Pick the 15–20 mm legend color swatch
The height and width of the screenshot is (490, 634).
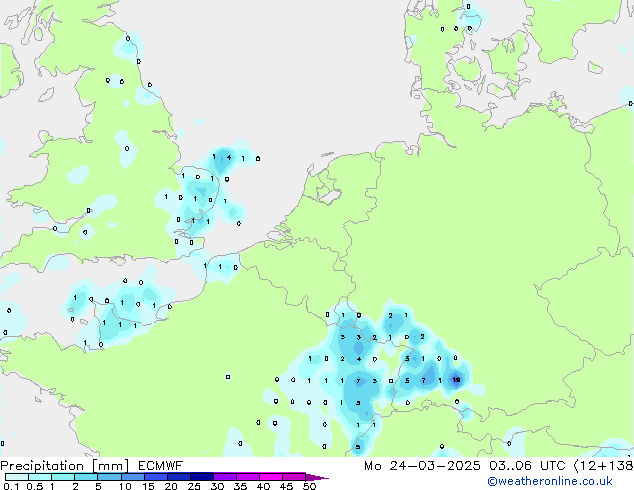pos(156,477)
